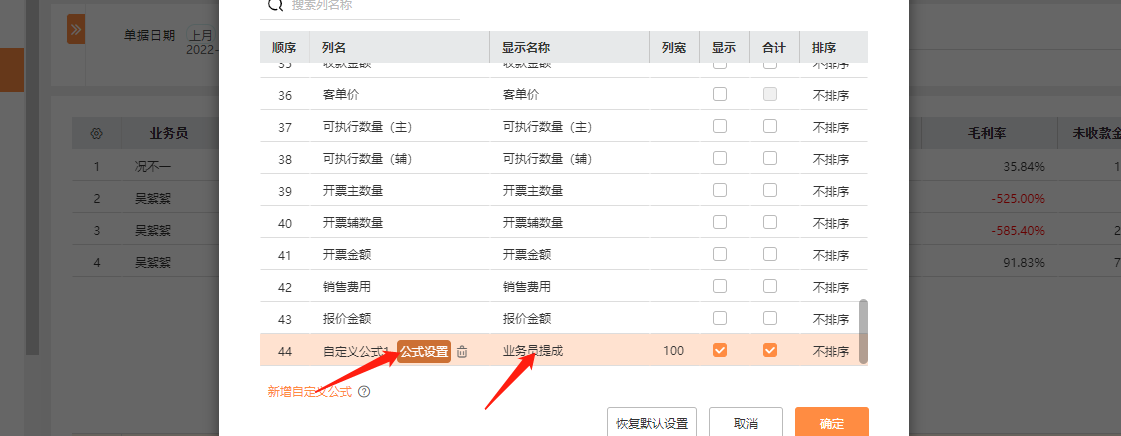Click 公式设置 button on row 44

424,351
